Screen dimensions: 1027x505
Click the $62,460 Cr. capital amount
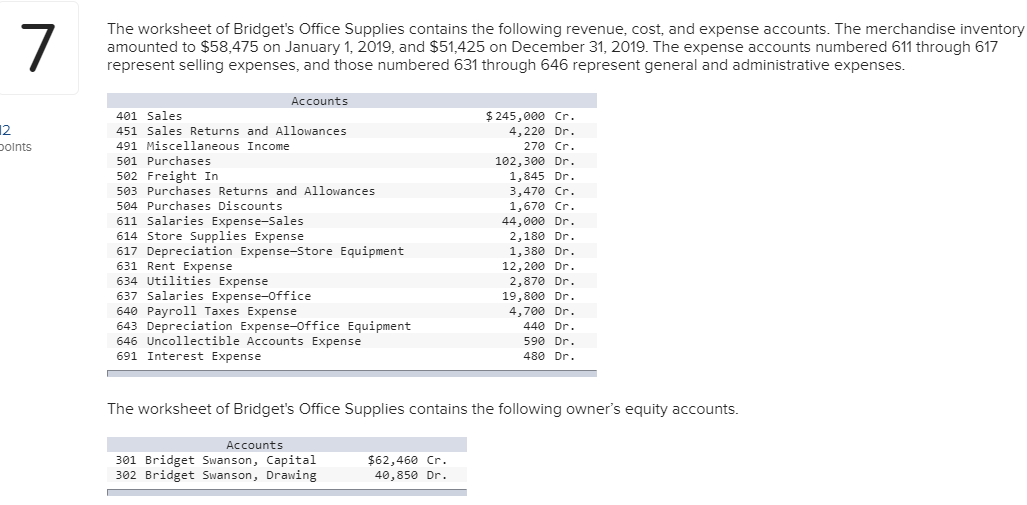[407, 460]
